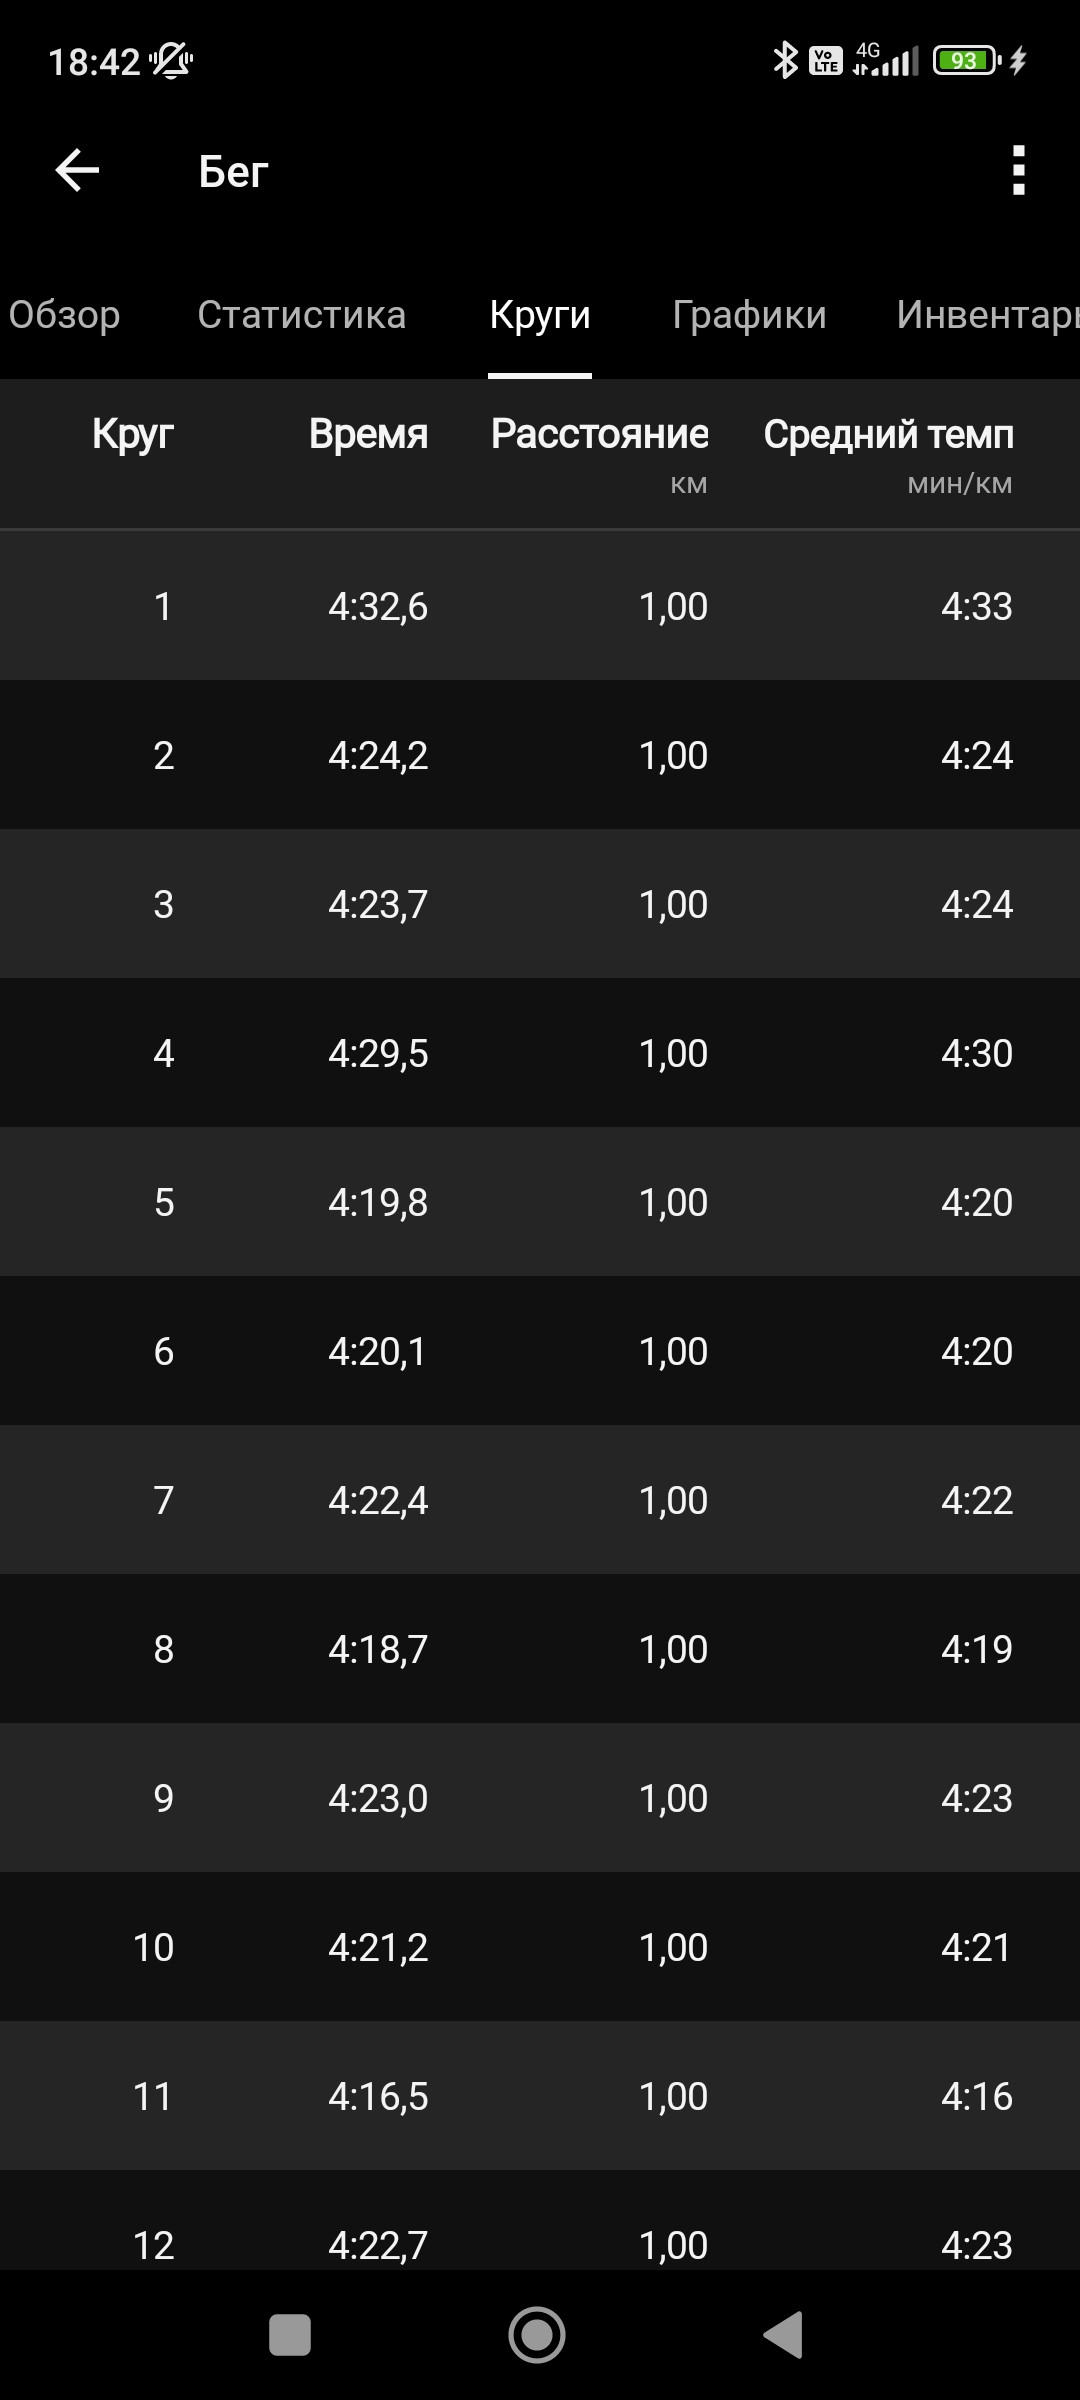Tap the Расстояние column header

tap(599, 434)
